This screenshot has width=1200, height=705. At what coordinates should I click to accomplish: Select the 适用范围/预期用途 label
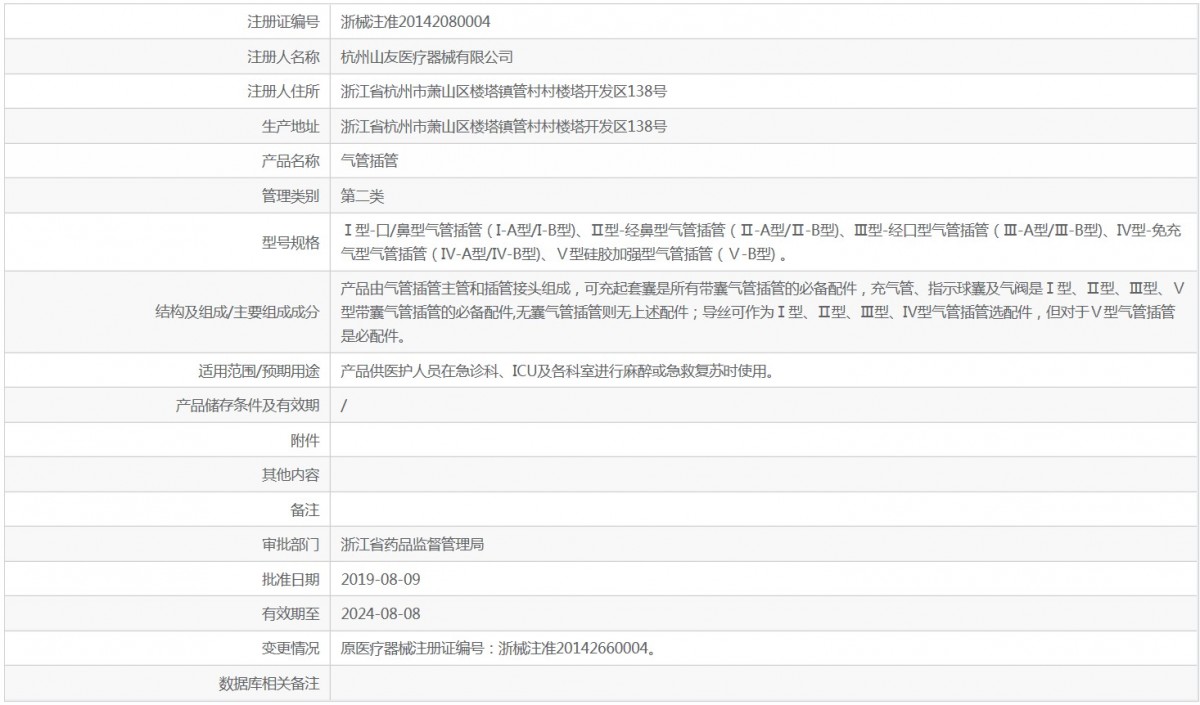[260, 371]
